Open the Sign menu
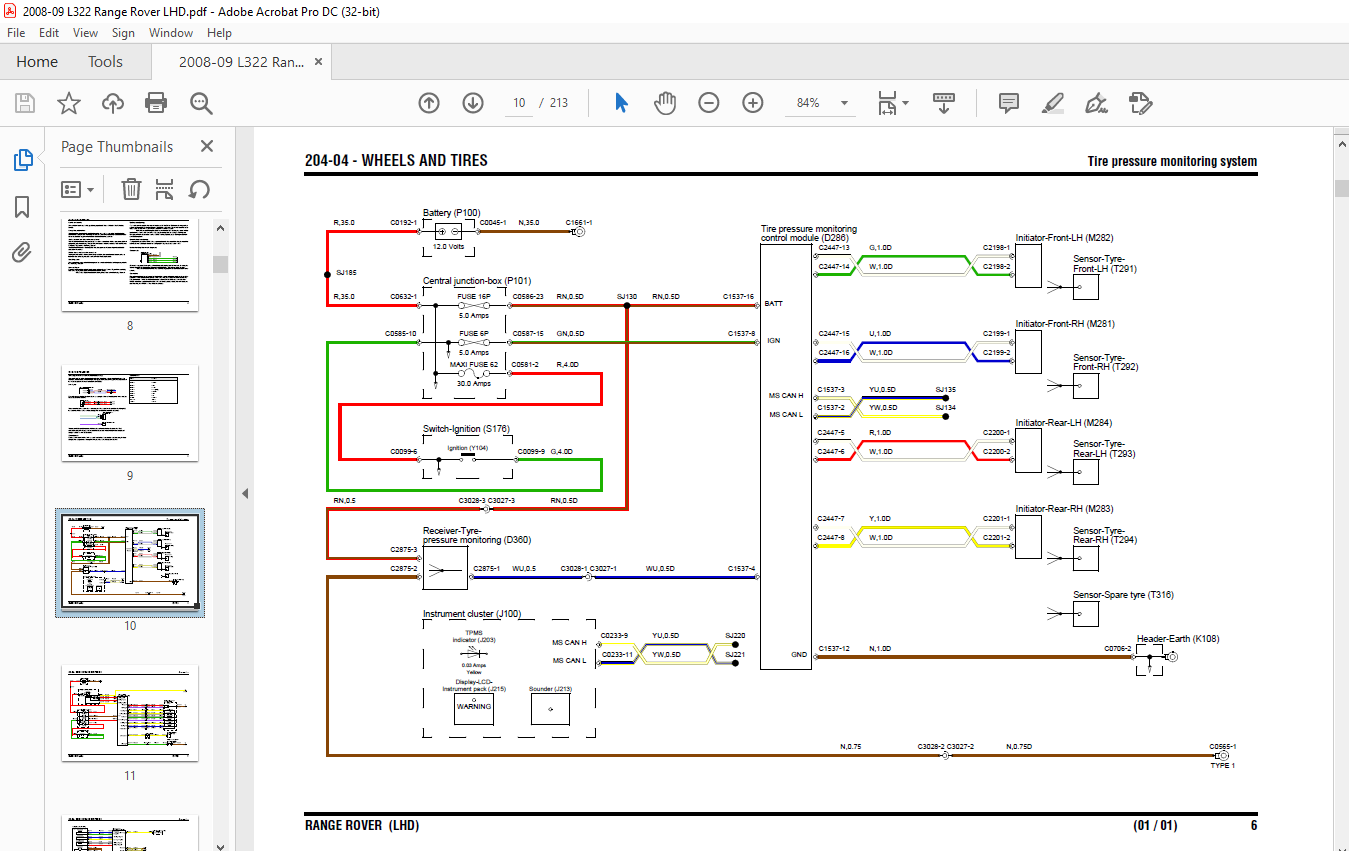The height and width of the screenshot is (851, 1349). pyautogui.click(x=123, y=33)
